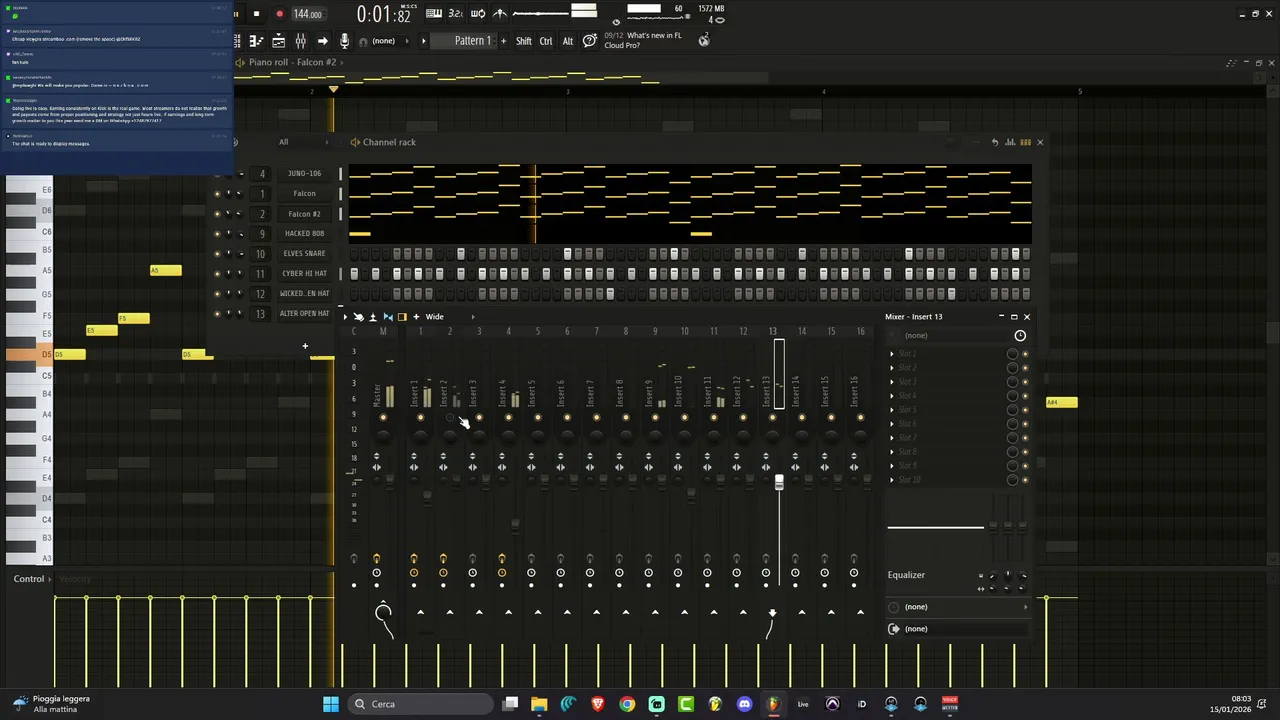Select the A5 note in piano roll

point(166,271)
